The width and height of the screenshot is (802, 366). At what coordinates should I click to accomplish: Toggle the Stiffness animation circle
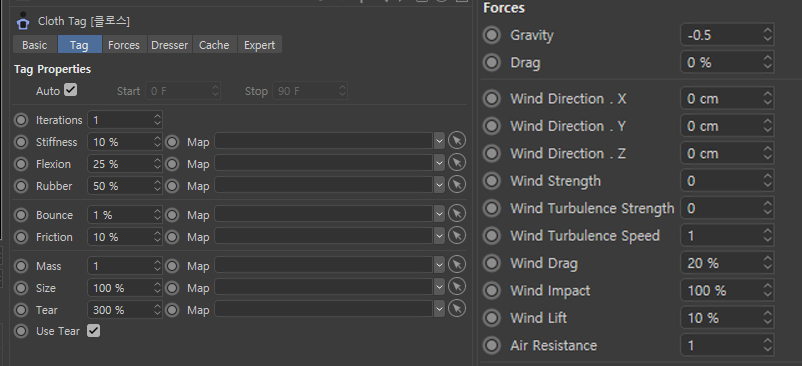point(21,142)
